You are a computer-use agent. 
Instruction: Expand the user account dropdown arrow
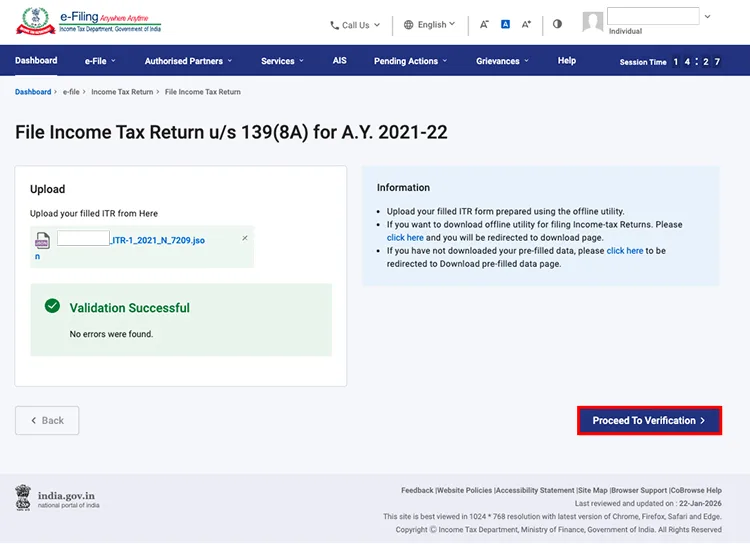click(707, 17)
